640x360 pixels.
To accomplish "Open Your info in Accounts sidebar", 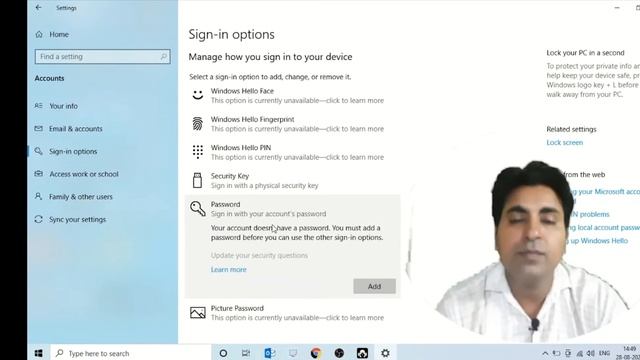I will (63, 106).
